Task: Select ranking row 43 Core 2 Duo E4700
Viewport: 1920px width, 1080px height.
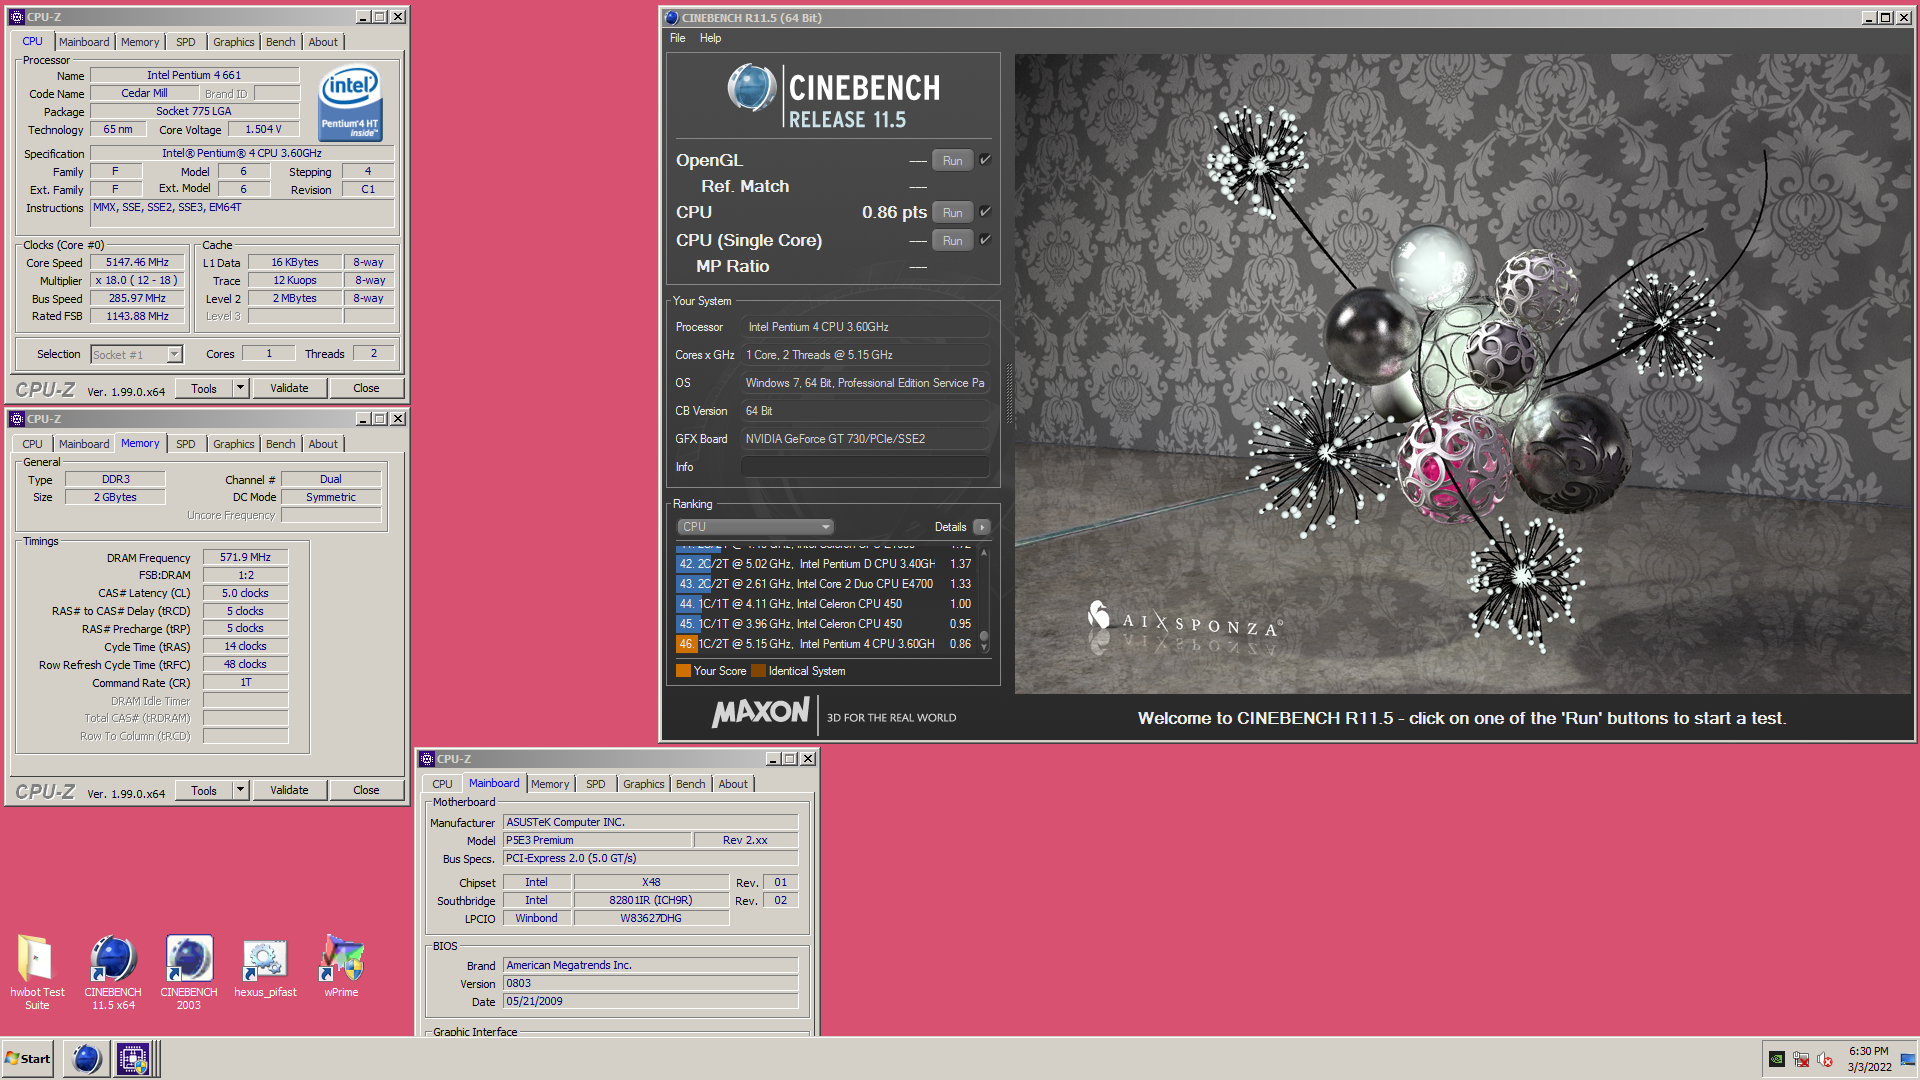Action: [826, 584]
